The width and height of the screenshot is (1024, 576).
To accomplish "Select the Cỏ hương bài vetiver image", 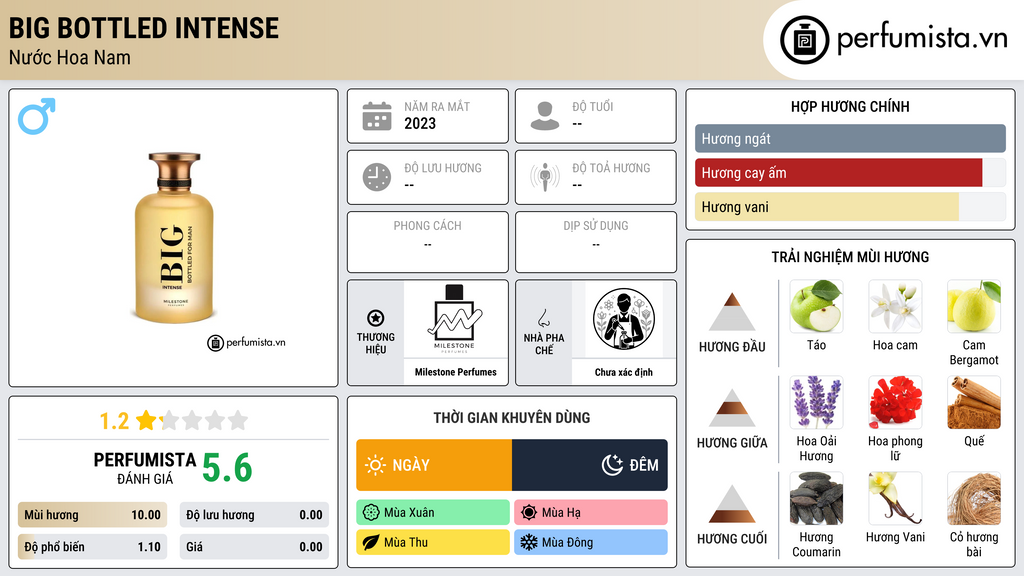I will coord(974,498).
